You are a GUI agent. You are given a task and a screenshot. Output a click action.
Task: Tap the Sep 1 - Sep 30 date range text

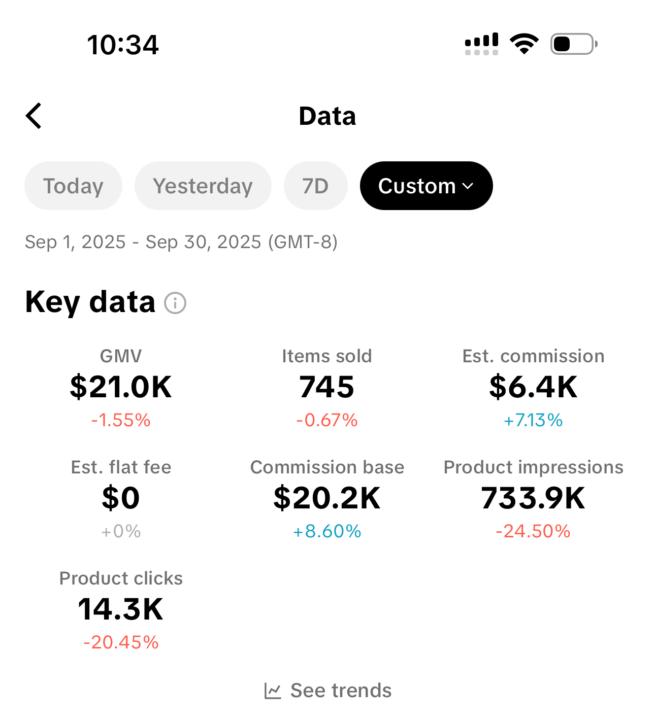tap(181, 242)
